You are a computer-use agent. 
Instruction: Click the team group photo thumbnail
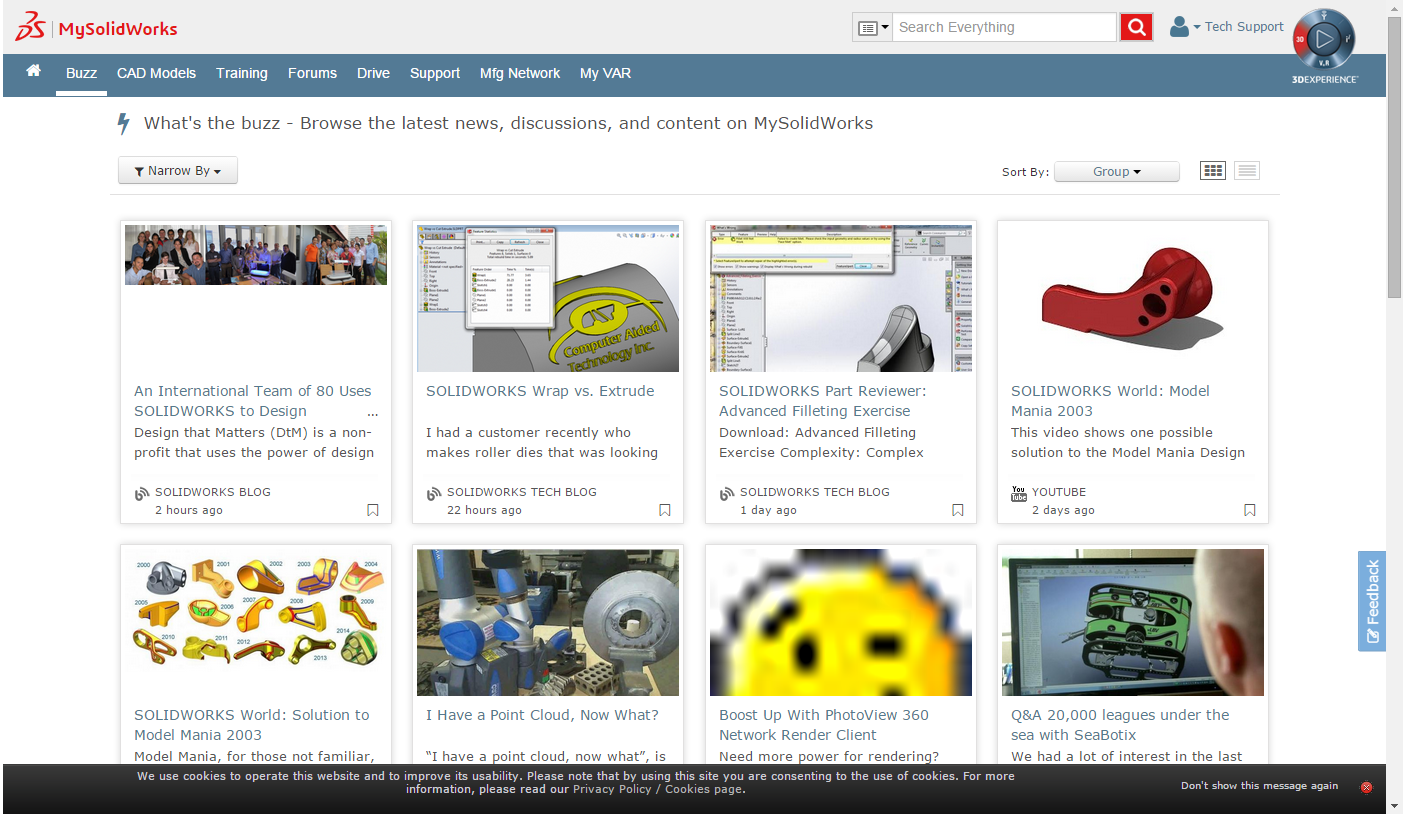pyautogui.click(x=256, y=255)
